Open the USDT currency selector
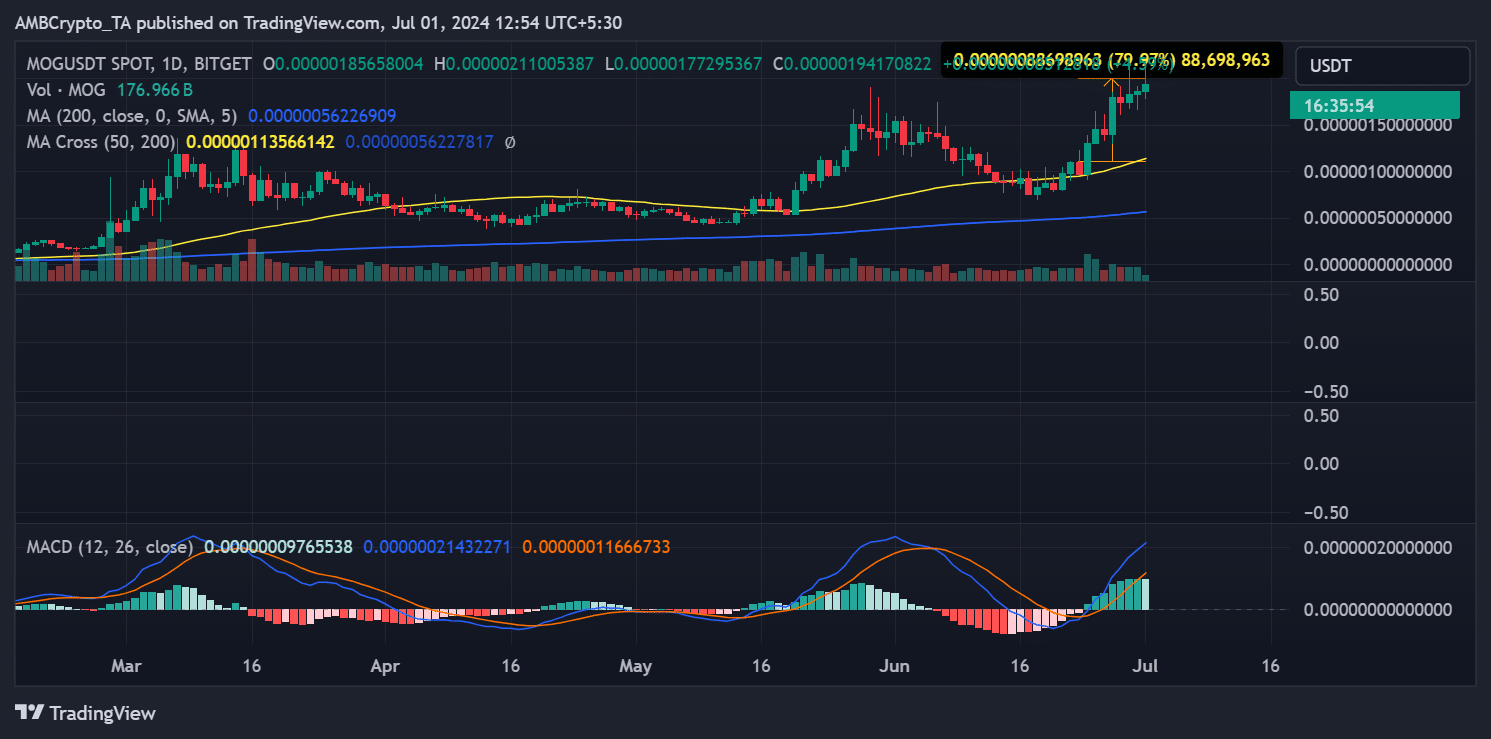The image size is (1491, 739). pyautogui.click(x=1382, y=66)
